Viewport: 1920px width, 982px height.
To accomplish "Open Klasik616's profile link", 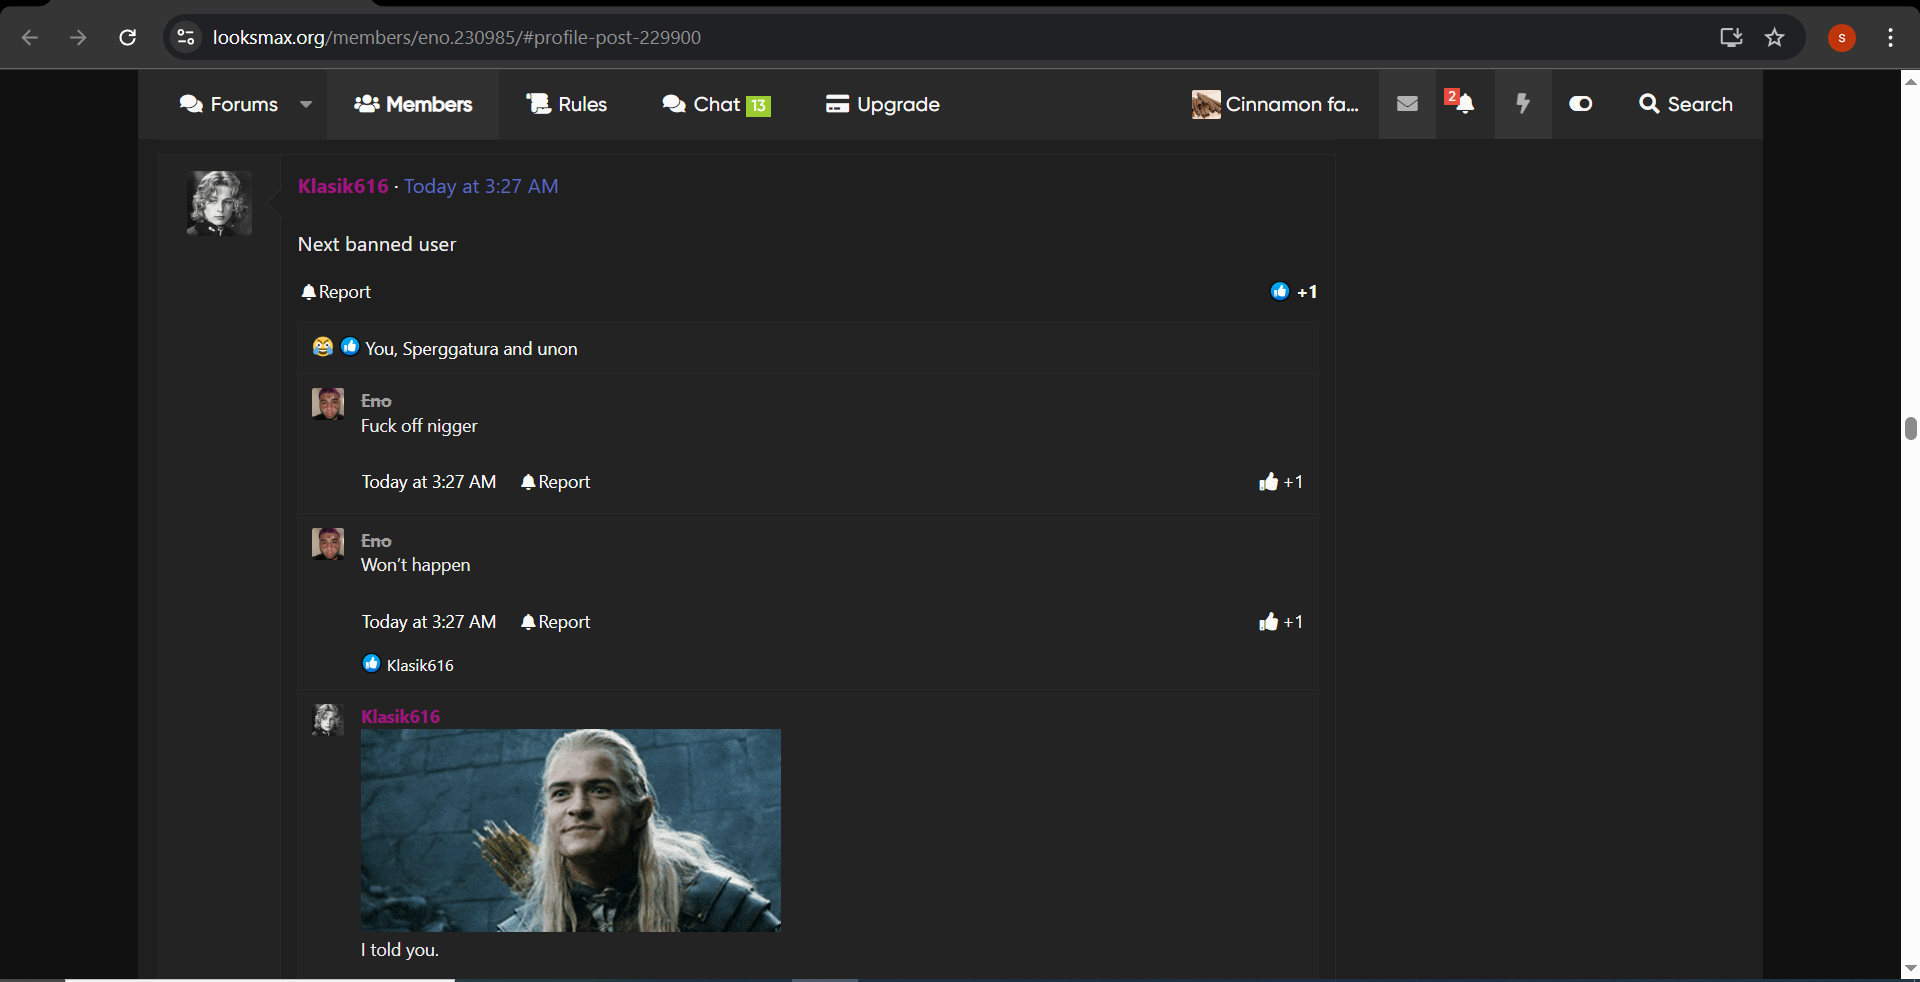I will [x=342, y=186].
